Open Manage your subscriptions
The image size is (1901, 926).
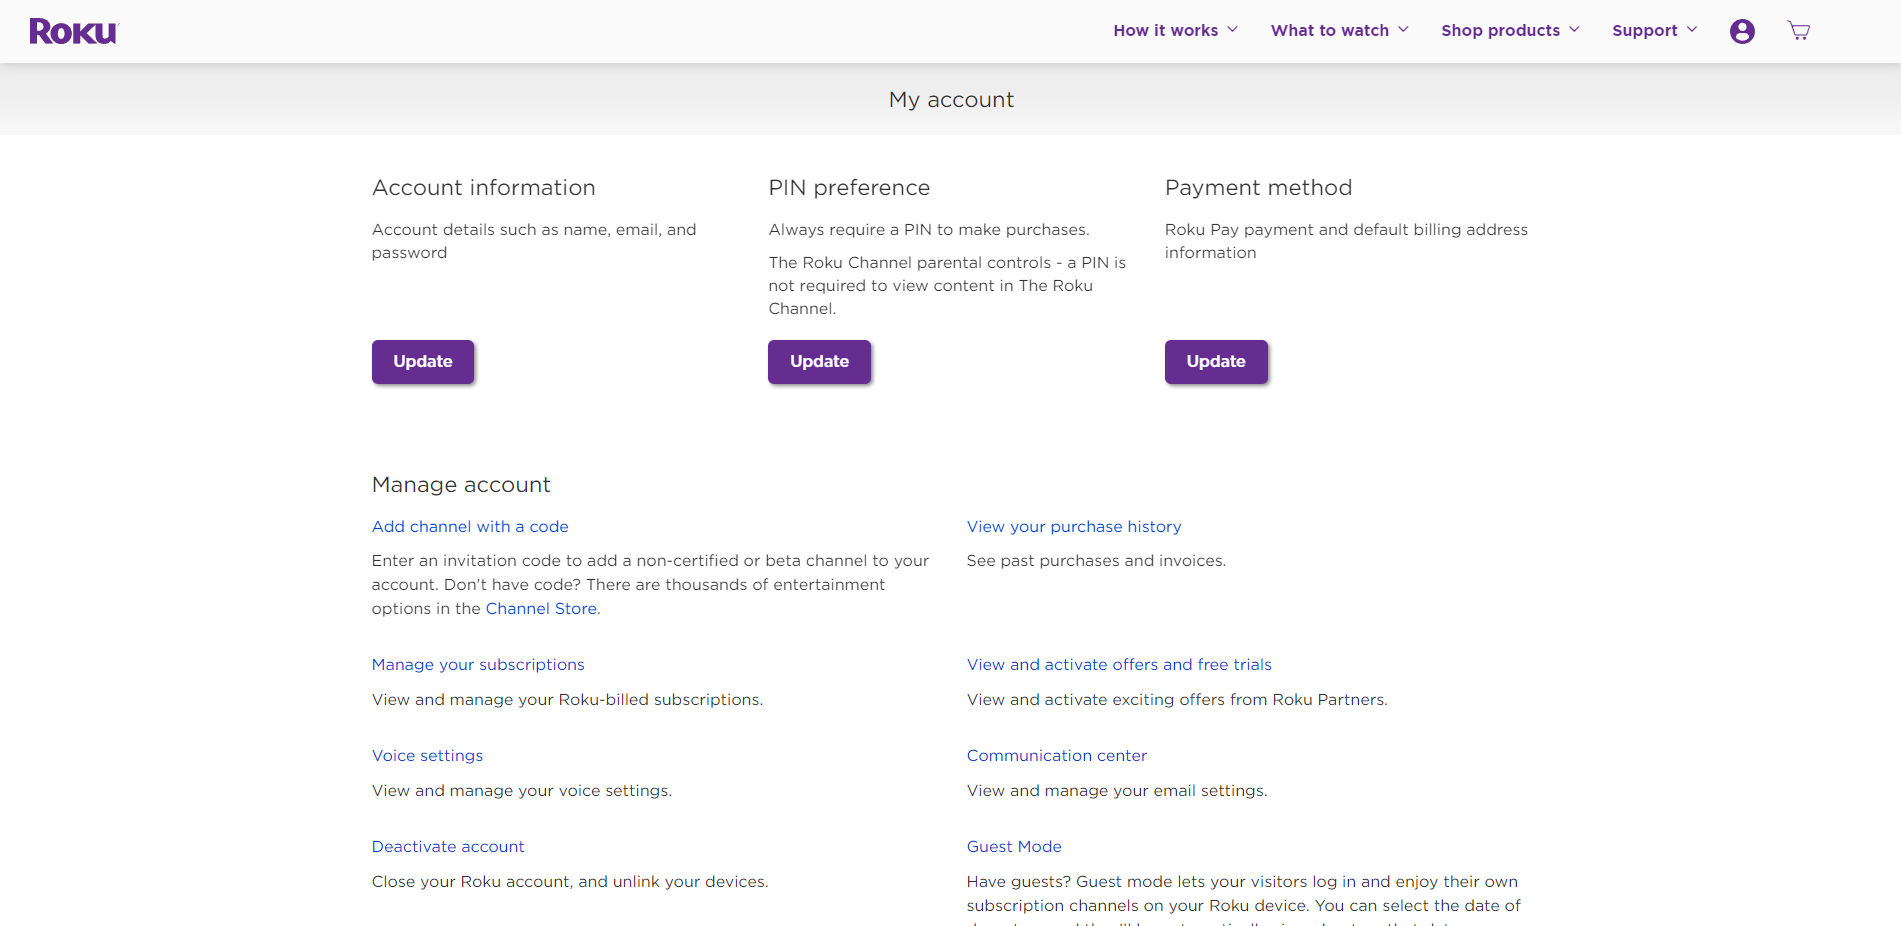pyautogui.click(x=478, y=664)
